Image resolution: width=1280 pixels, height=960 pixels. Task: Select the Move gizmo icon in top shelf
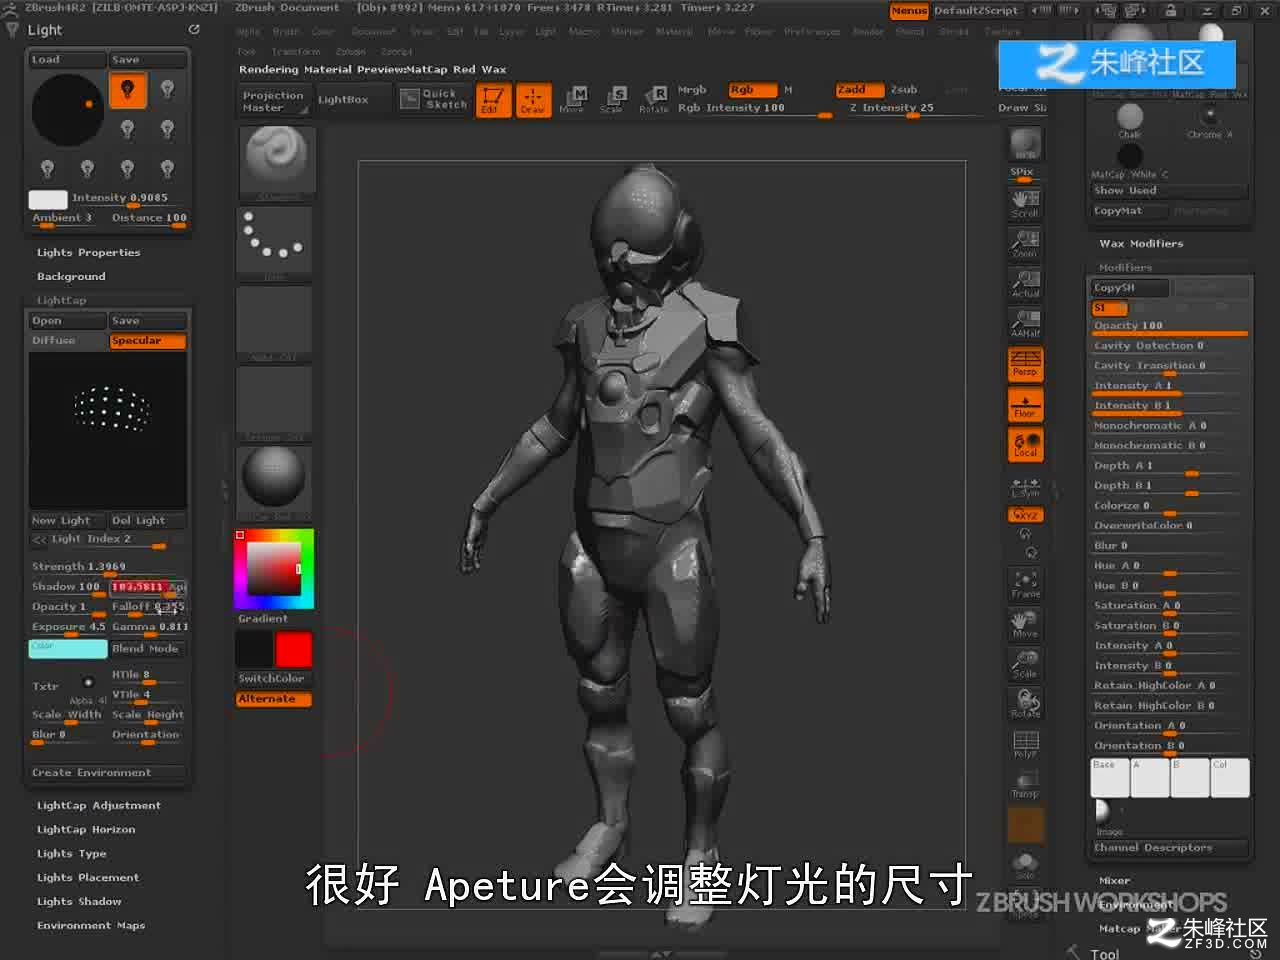(572, 100)
